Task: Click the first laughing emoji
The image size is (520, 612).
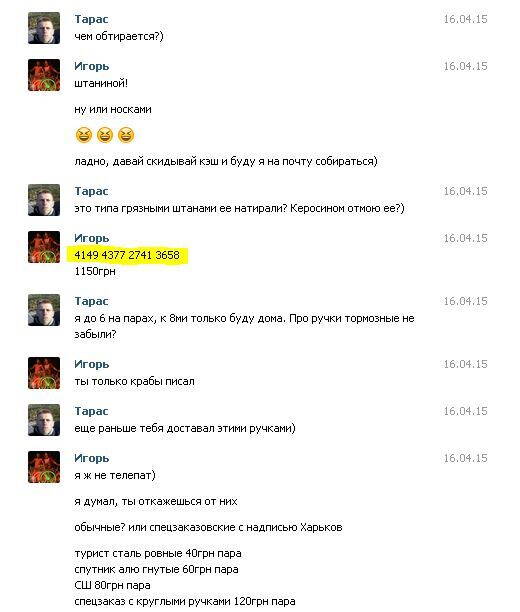Action: (x=84, y=135)
